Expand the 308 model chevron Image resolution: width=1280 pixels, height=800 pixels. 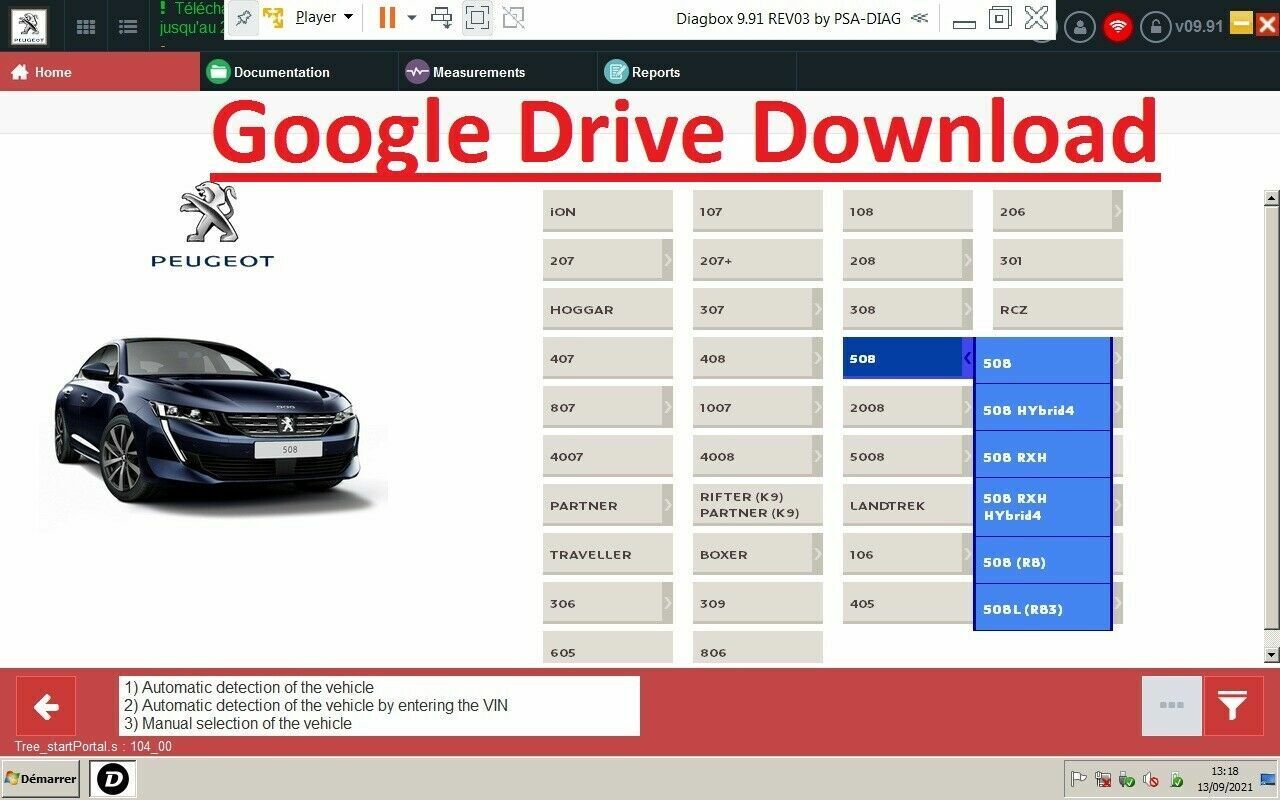967,309
